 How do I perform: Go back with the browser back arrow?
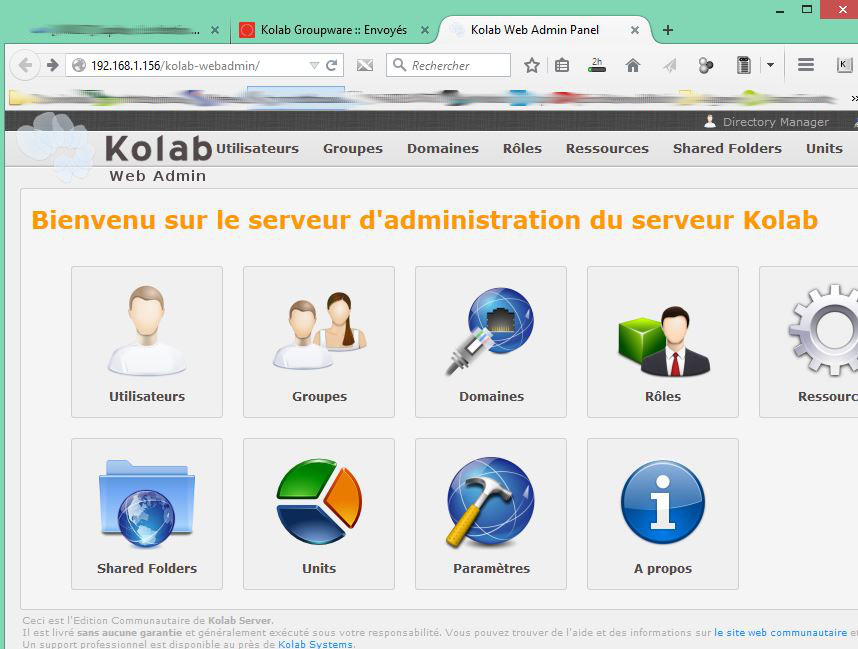coord(25,66)
